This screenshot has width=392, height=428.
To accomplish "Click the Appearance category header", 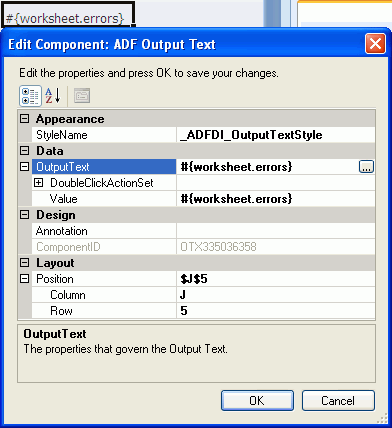I will [x=197, y=119].
